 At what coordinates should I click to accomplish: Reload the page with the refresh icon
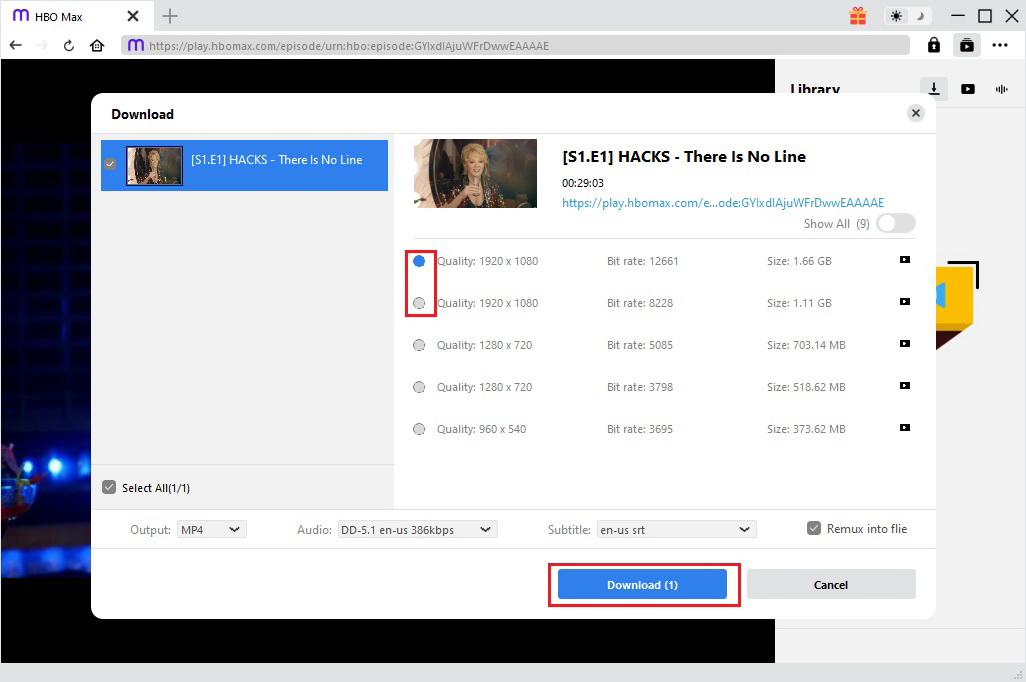tap(69, 46)
